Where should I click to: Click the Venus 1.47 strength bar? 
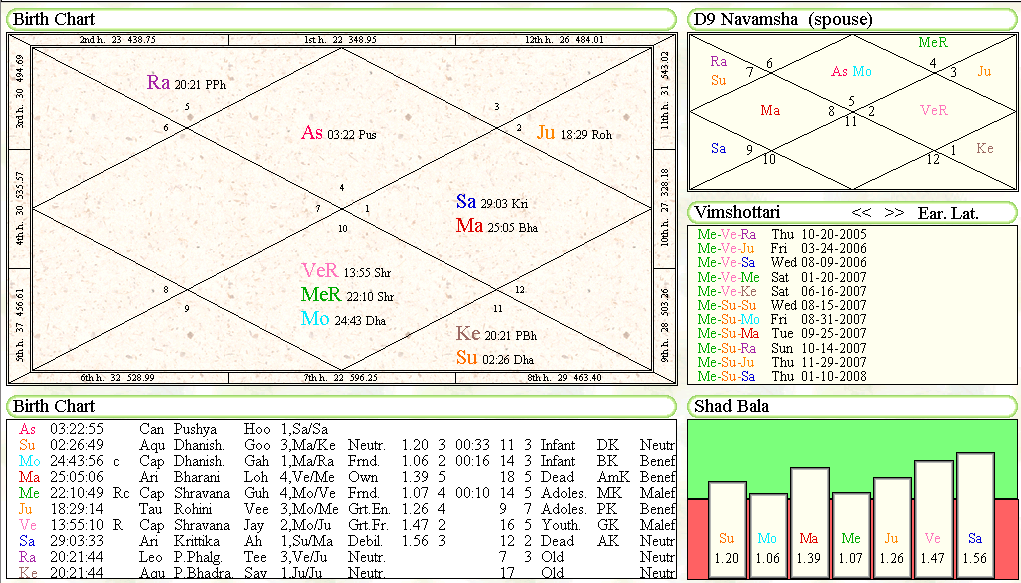pyautogui.click(x=933, y=519)
